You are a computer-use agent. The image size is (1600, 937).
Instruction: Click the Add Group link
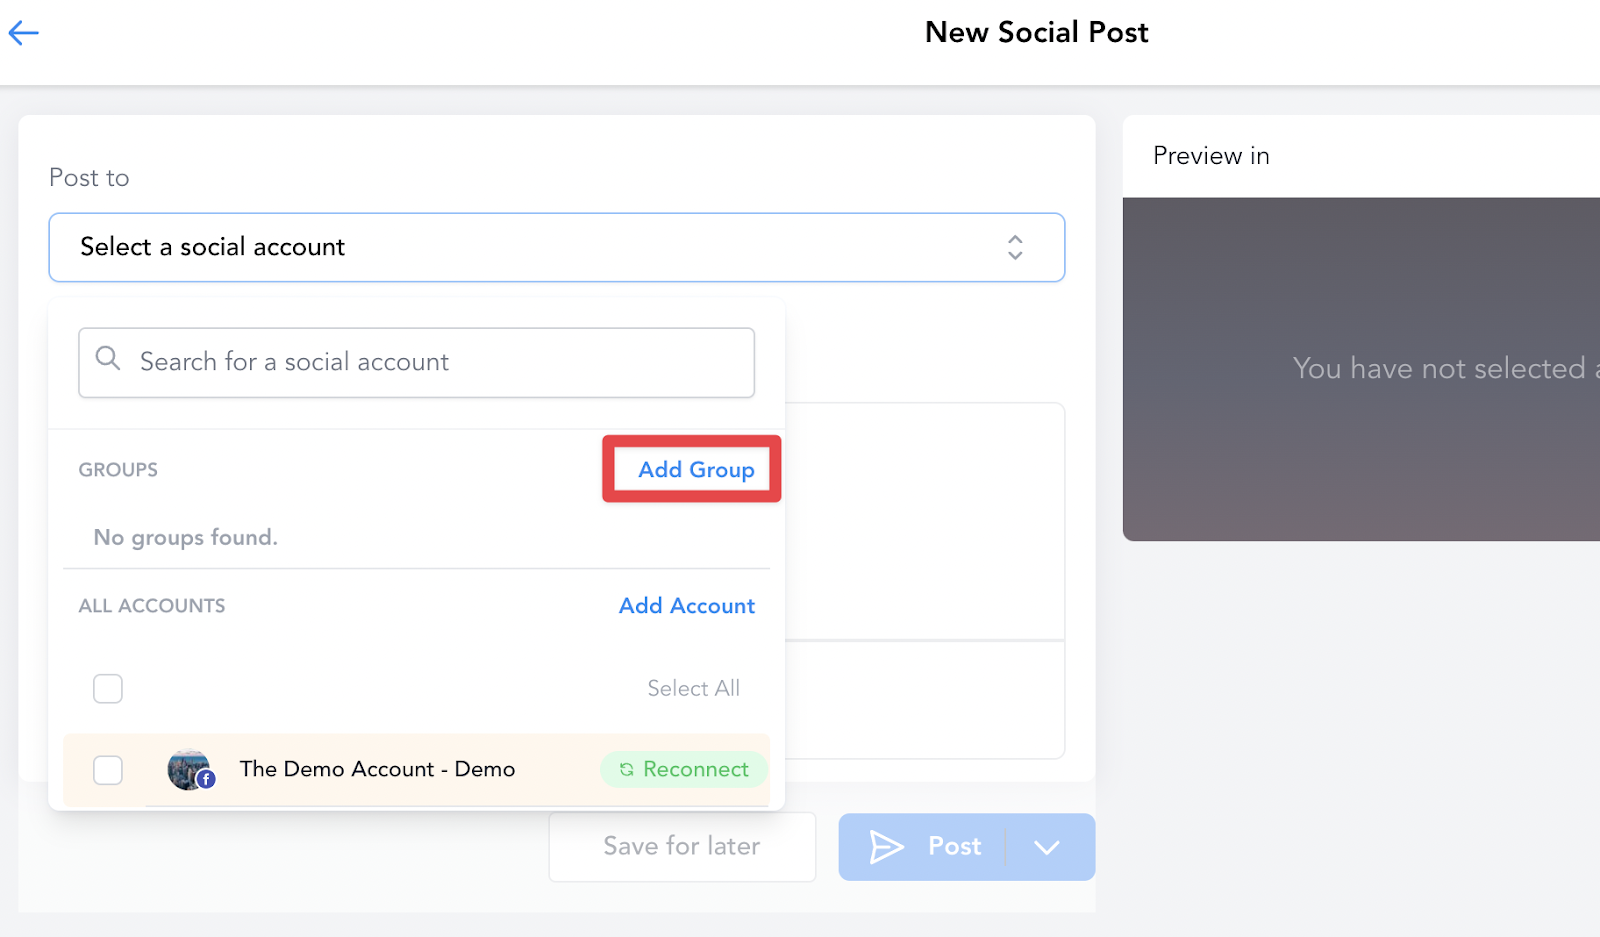(x=696, y=469)
